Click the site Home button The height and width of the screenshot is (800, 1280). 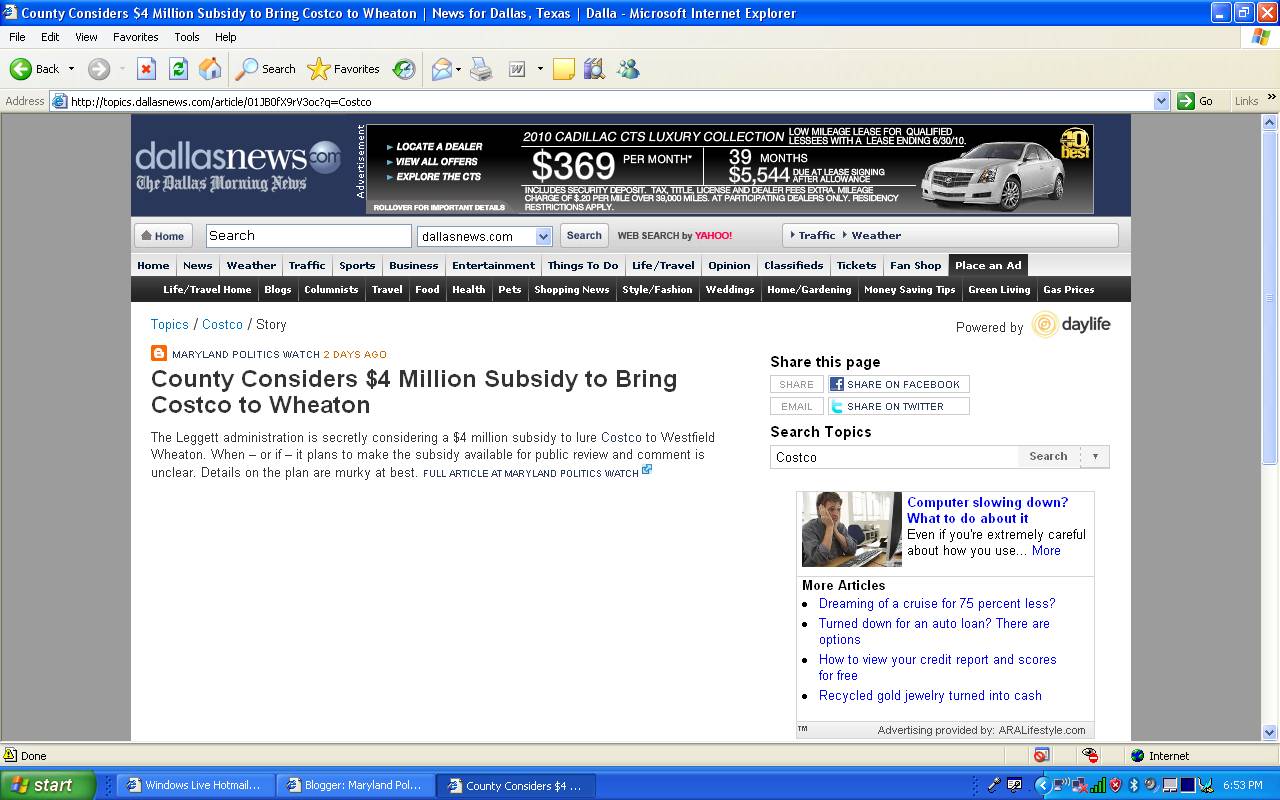(163, 236)
